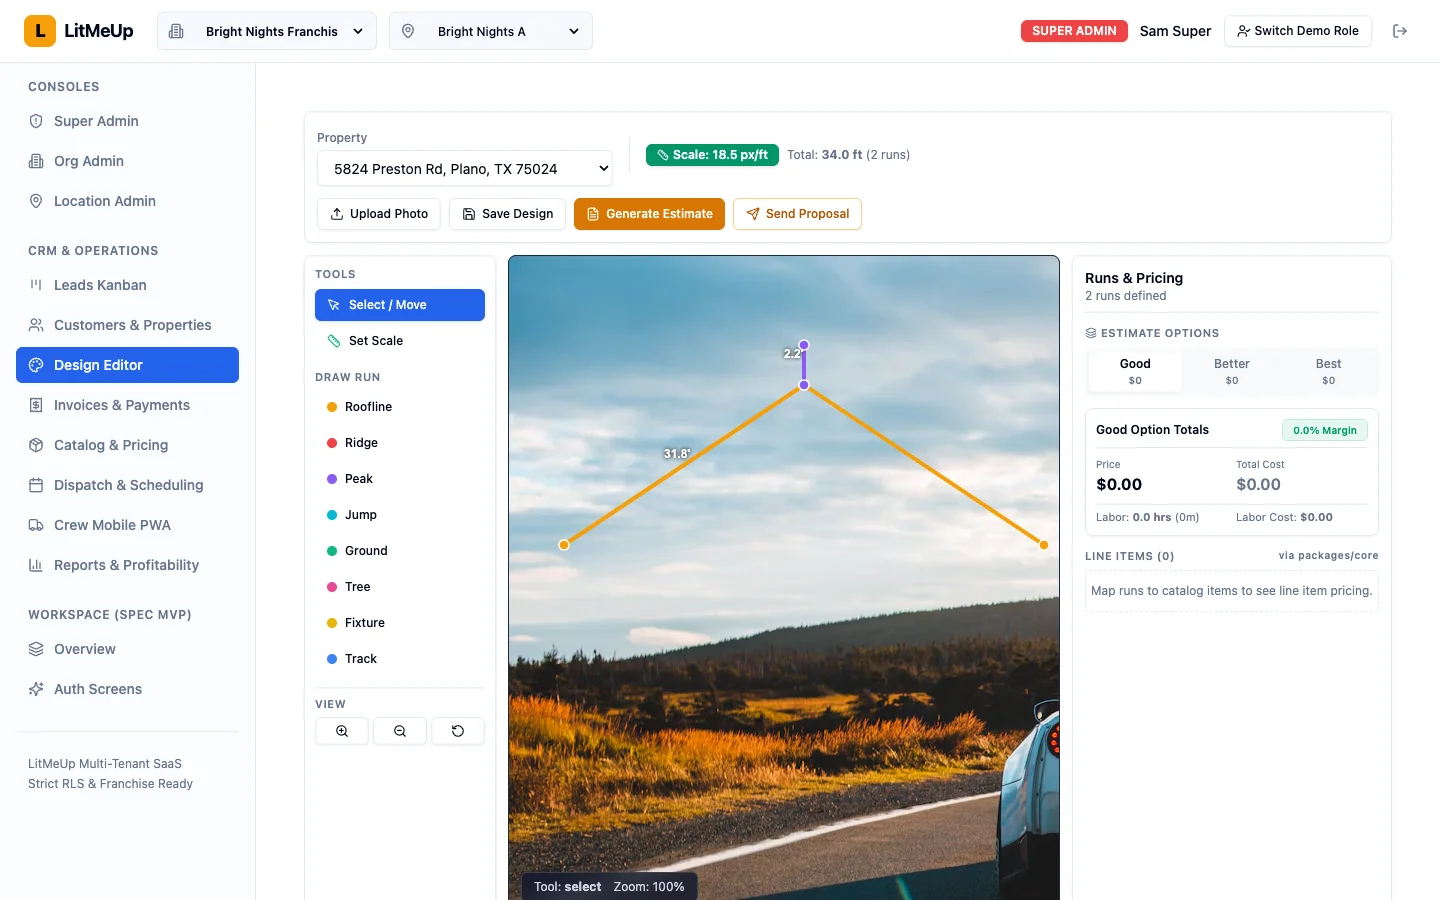The image size is (1440, 900).
Task: Open Catalog & Pricing
Action: [x=127, y=445]
